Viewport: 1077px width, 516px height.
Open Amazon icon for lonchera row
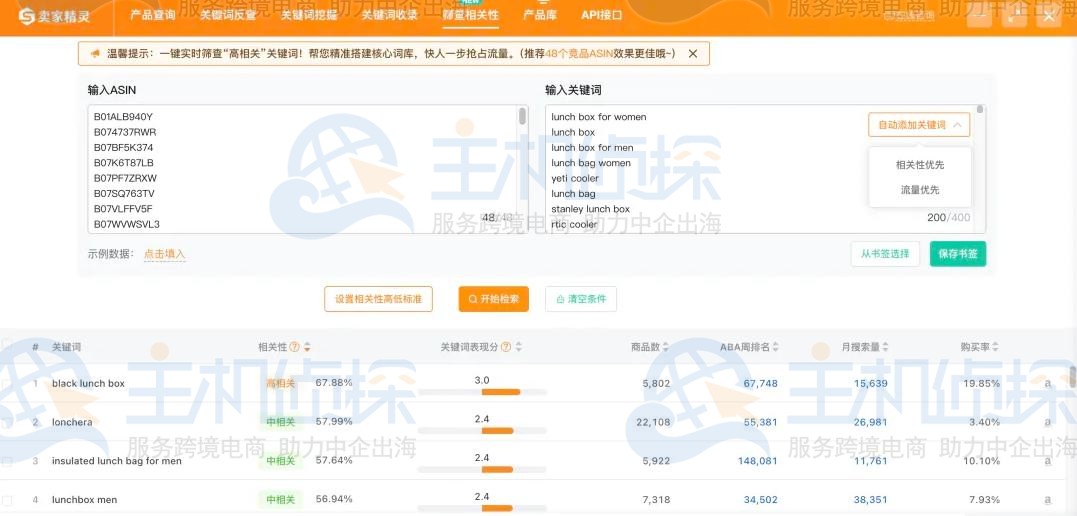click(x=1047, y=422)
